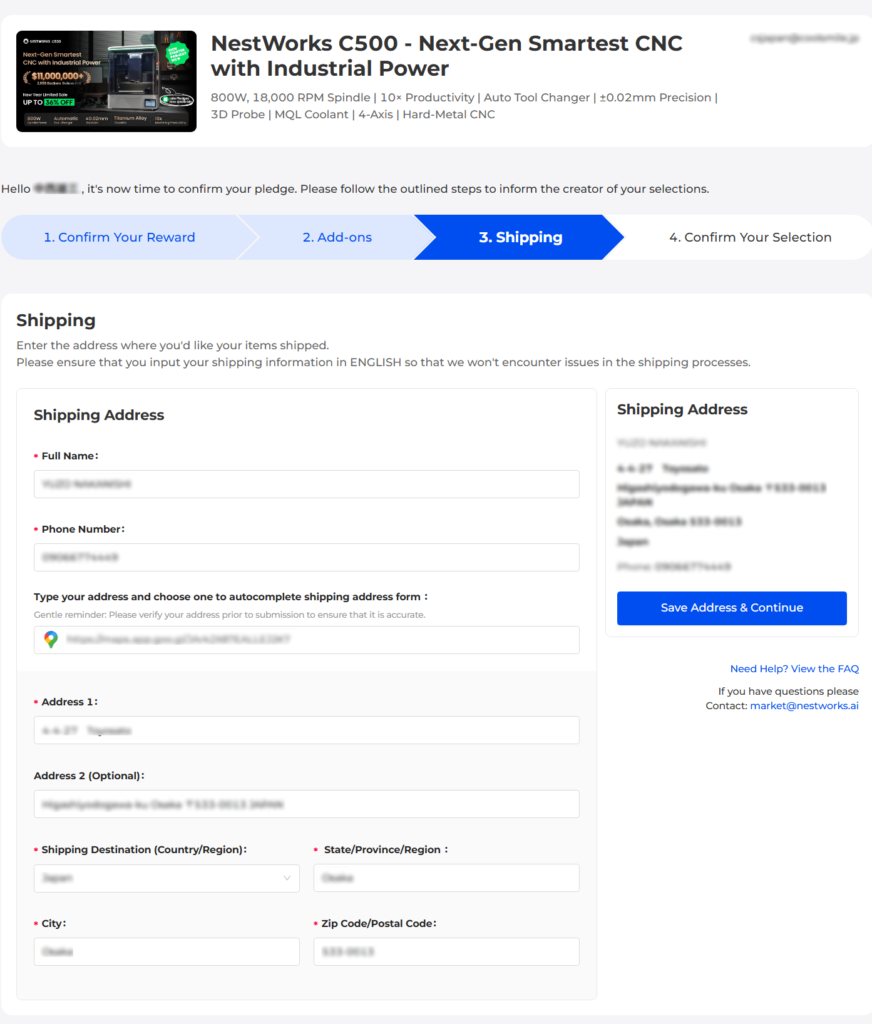
Task: Select the 3. Shipping step tab
Action: pyautogui.click(x=520, y=237)
